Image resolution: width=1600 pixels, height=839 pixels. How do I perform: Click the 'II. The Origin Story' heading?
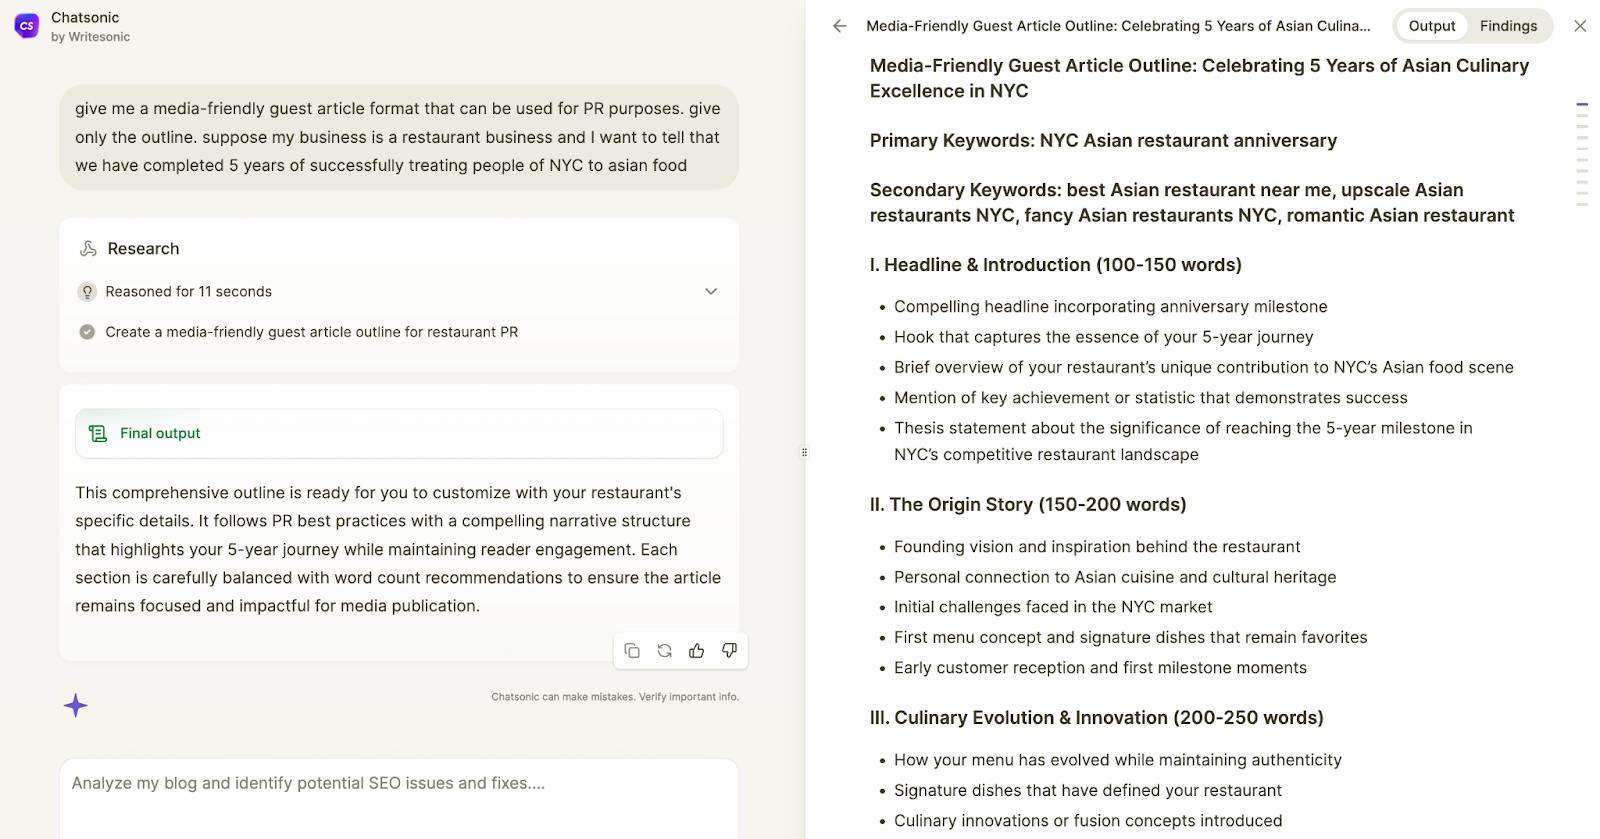pos(1027,505)
